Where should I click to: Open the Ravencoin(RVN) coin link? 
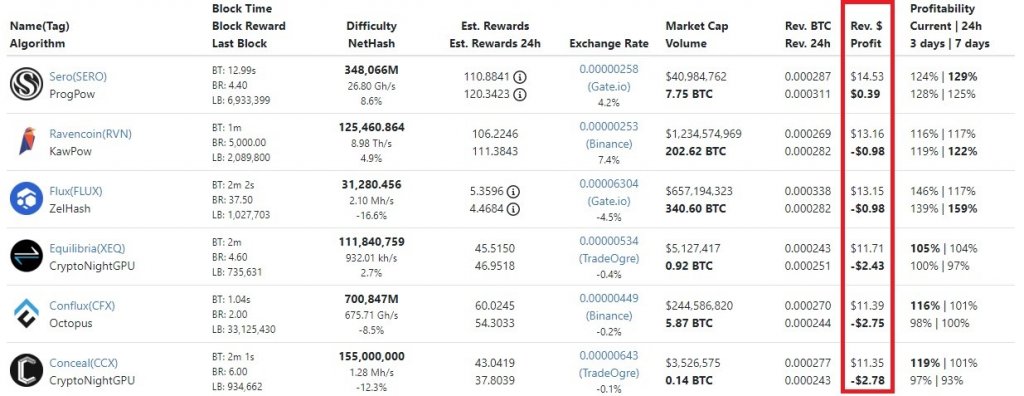tap(90, 134)
